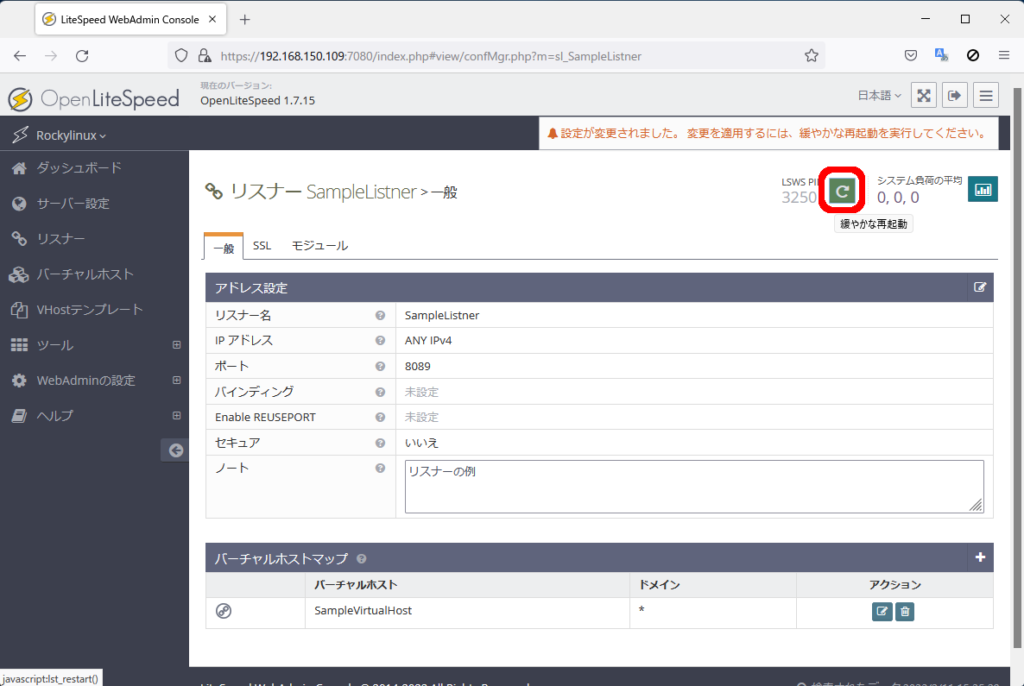Switch to the モジュール tab
The width and height of the screenshot is (1024, 686).
[319, 246]
